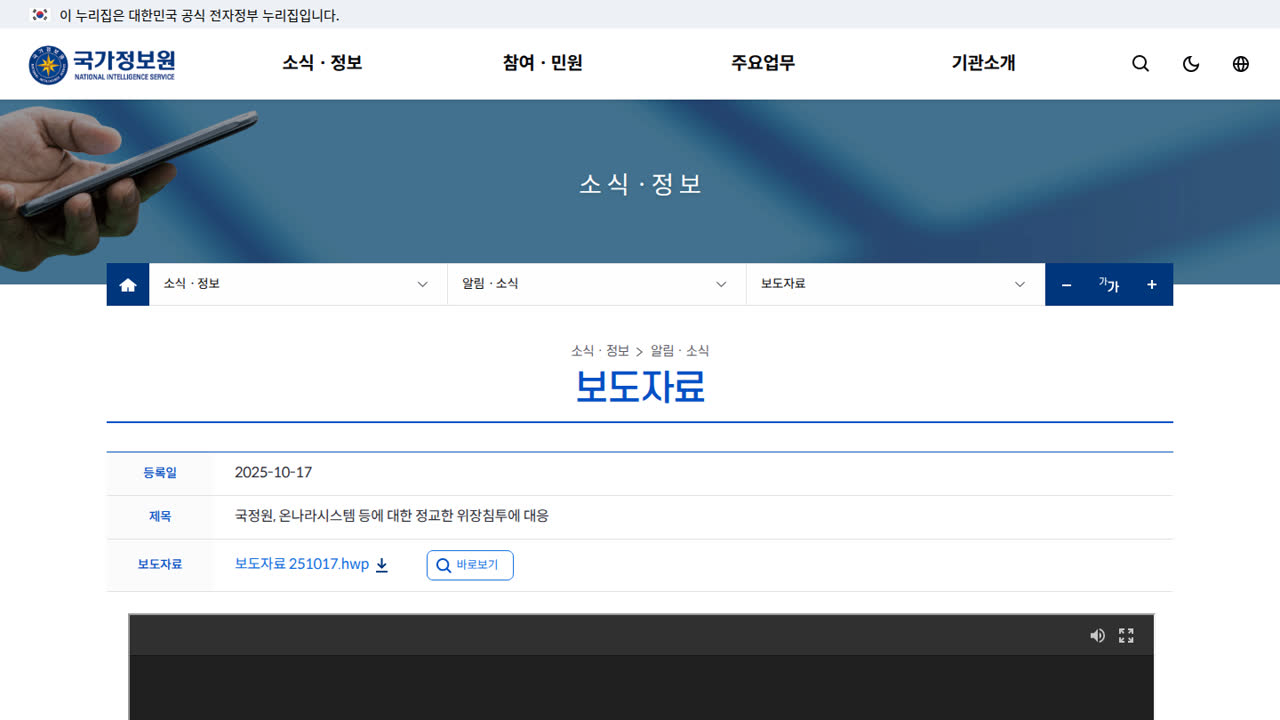The height and width of the screenshot is (720, 1280).
Task: Open the site search magnifier icon
Action: 1140,64
